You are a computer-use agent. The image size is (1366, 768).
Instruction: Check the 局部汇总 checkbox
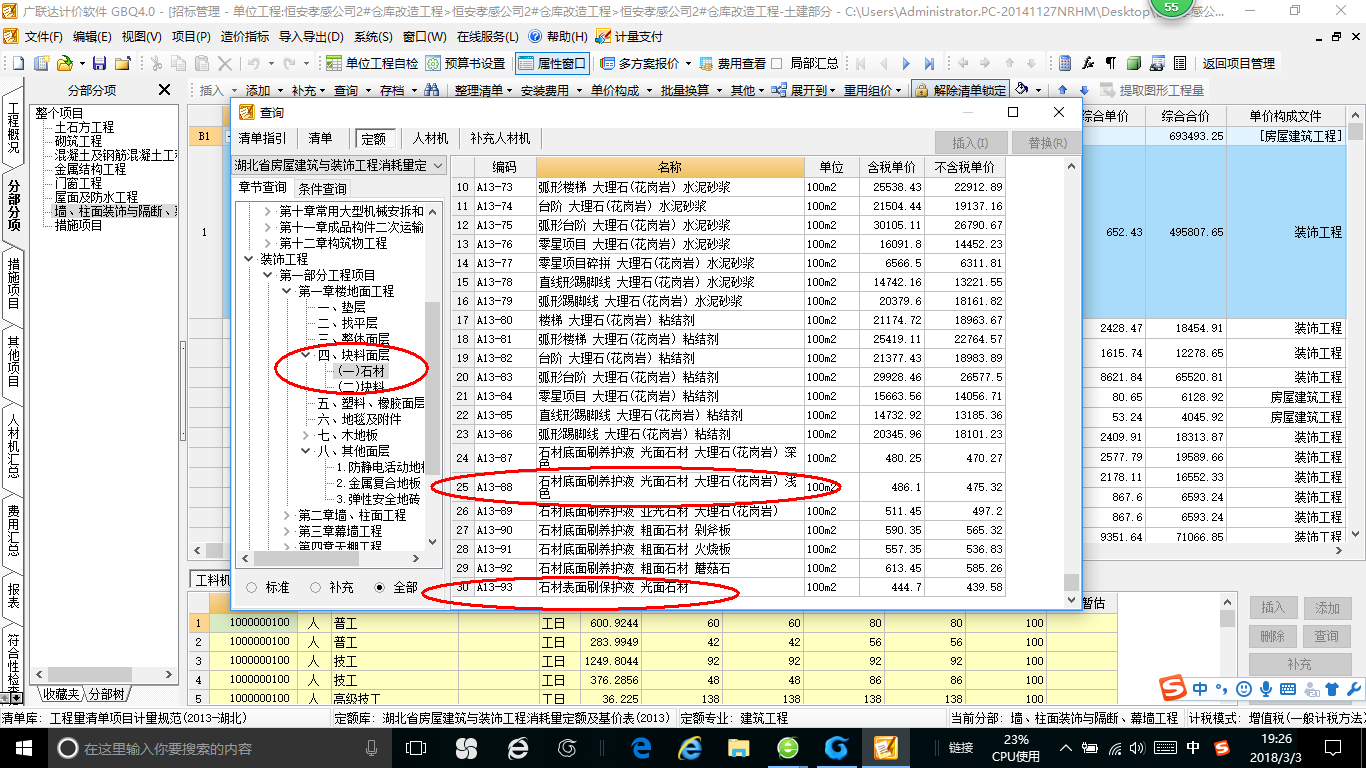[777, 63]
